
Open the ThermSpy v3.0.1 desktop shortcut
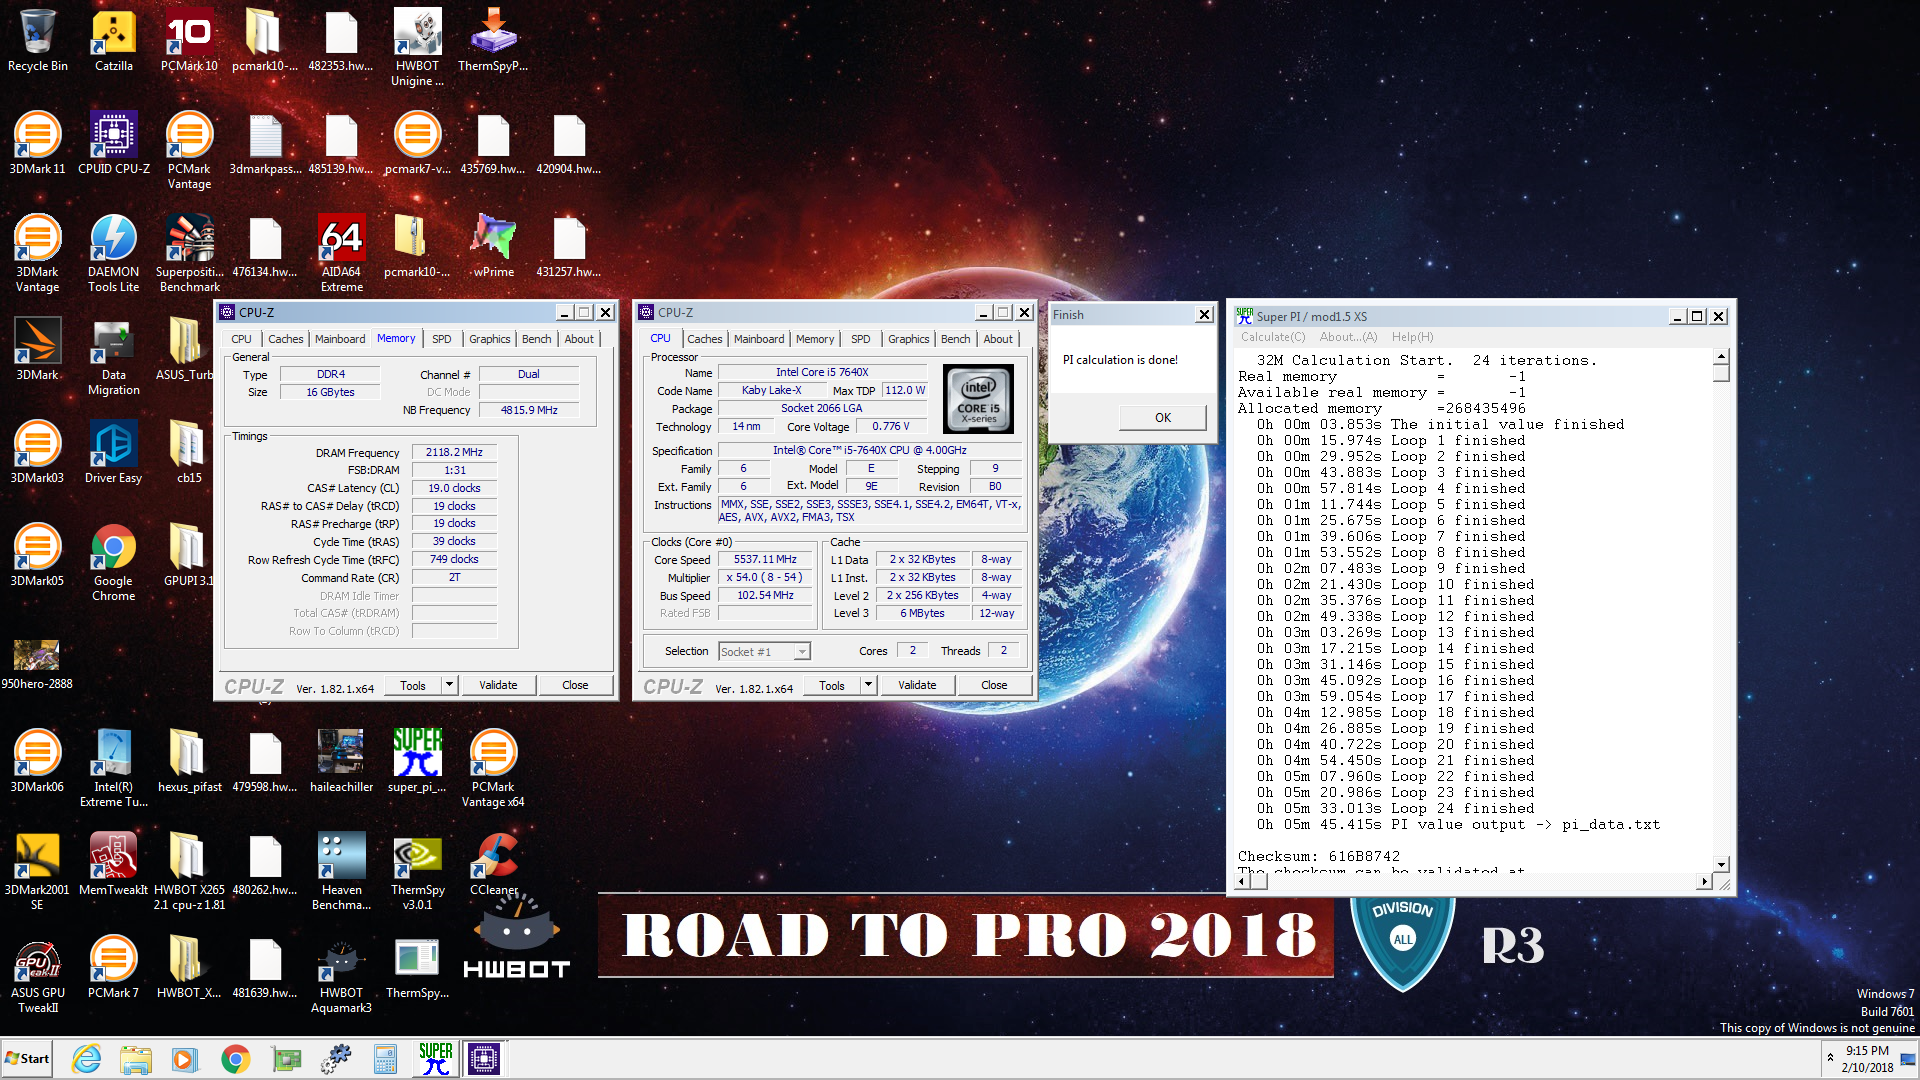tap(417, 871)
